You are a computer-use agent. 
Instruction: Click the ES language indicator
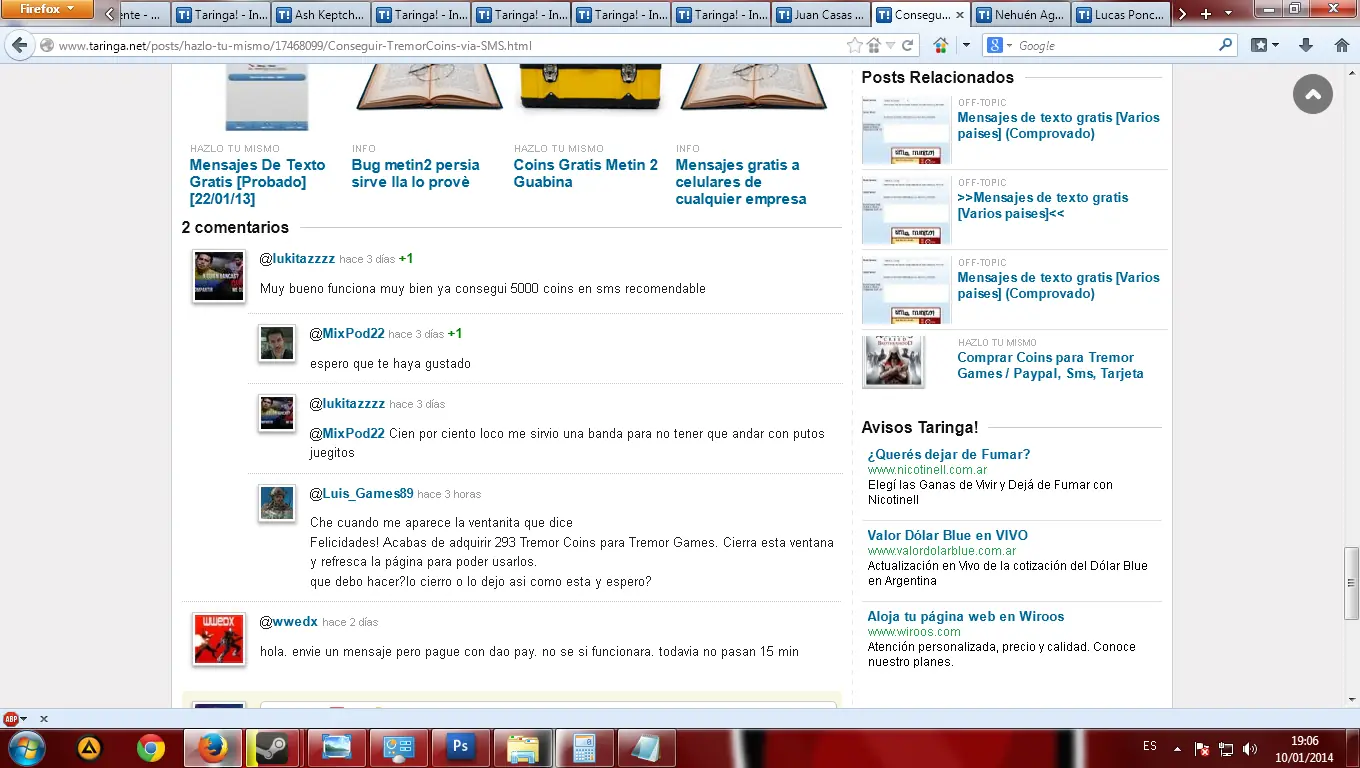tap(1149, 747)
